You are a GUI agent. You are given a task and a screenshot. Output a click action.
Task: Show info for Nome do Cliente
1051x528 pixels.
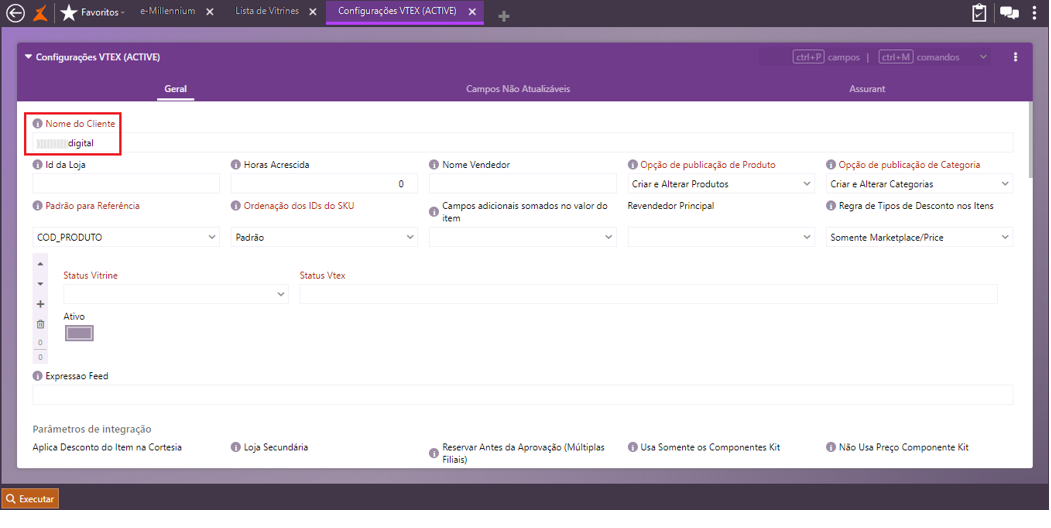pyautogui.click(x=38, y=124)
